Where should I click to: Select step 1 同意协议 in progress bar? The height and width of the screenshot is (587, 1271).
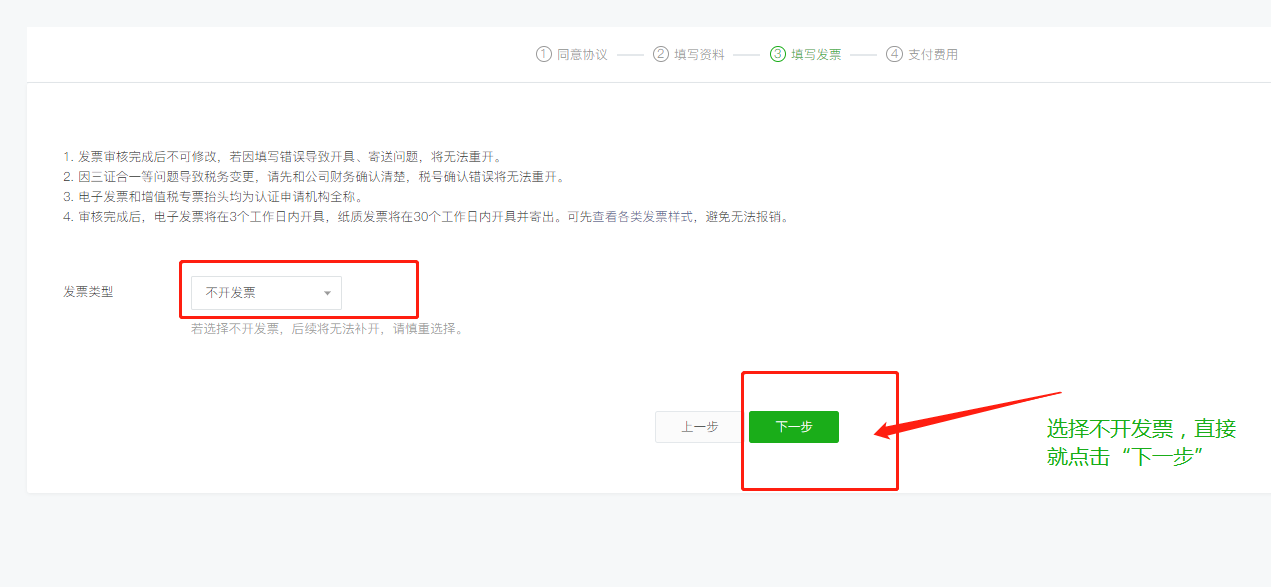[572, 55]
